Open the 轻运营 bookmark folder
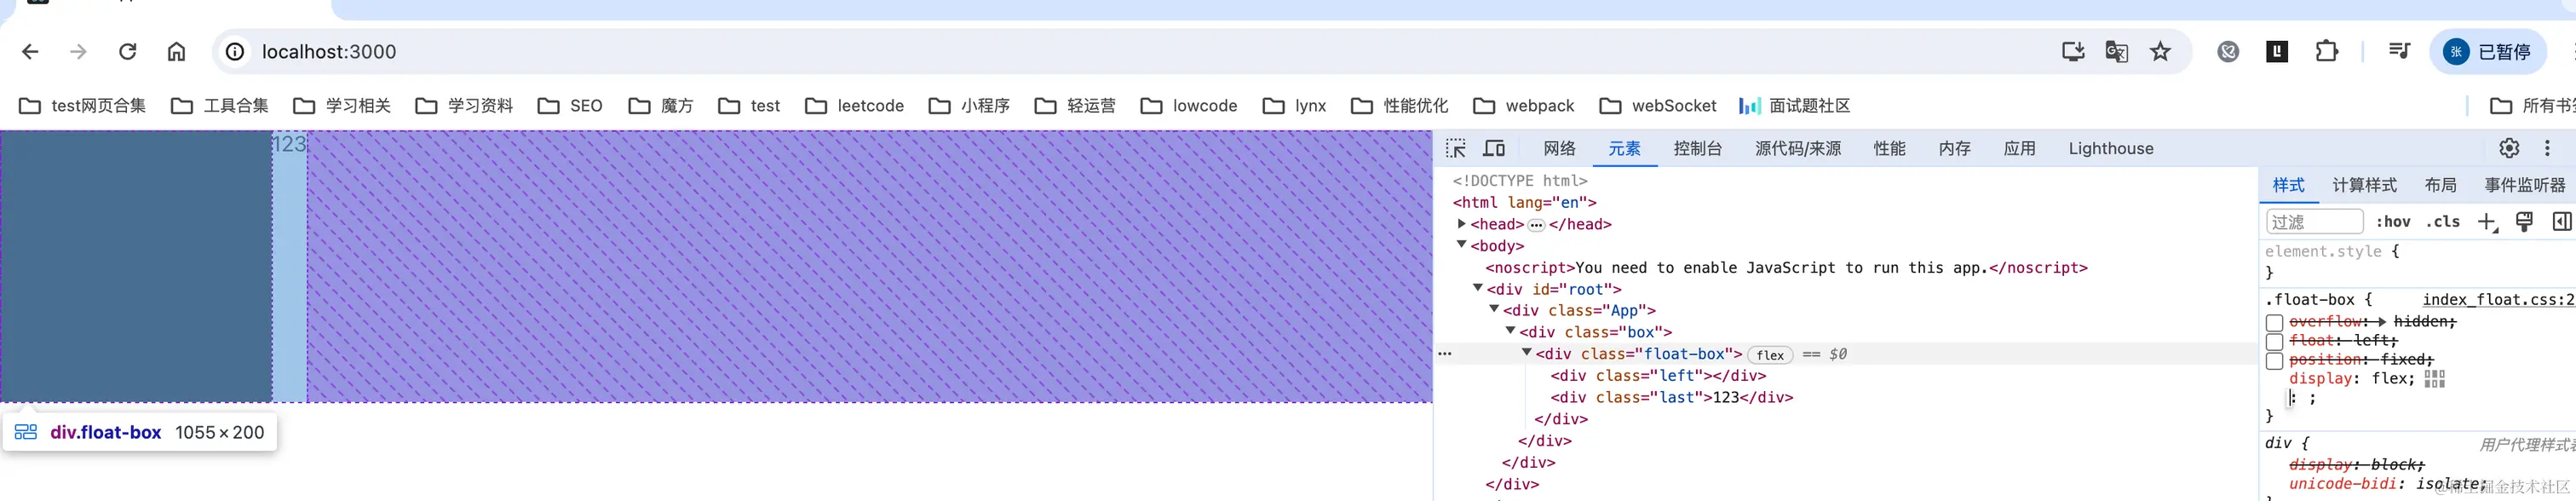This screenshot has width=2576, height=501. [1076, 106]
